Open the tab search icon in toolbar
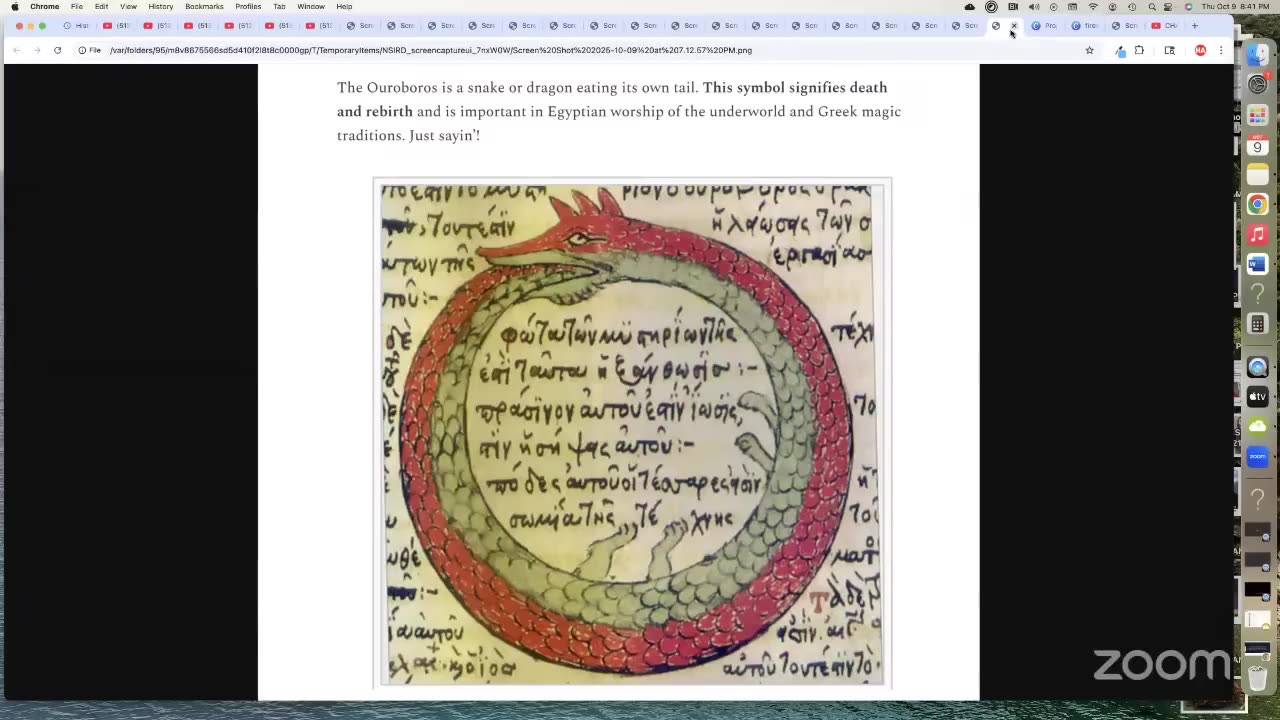The width and height of the screenshot is (1280, 720). pos(1169,50)
